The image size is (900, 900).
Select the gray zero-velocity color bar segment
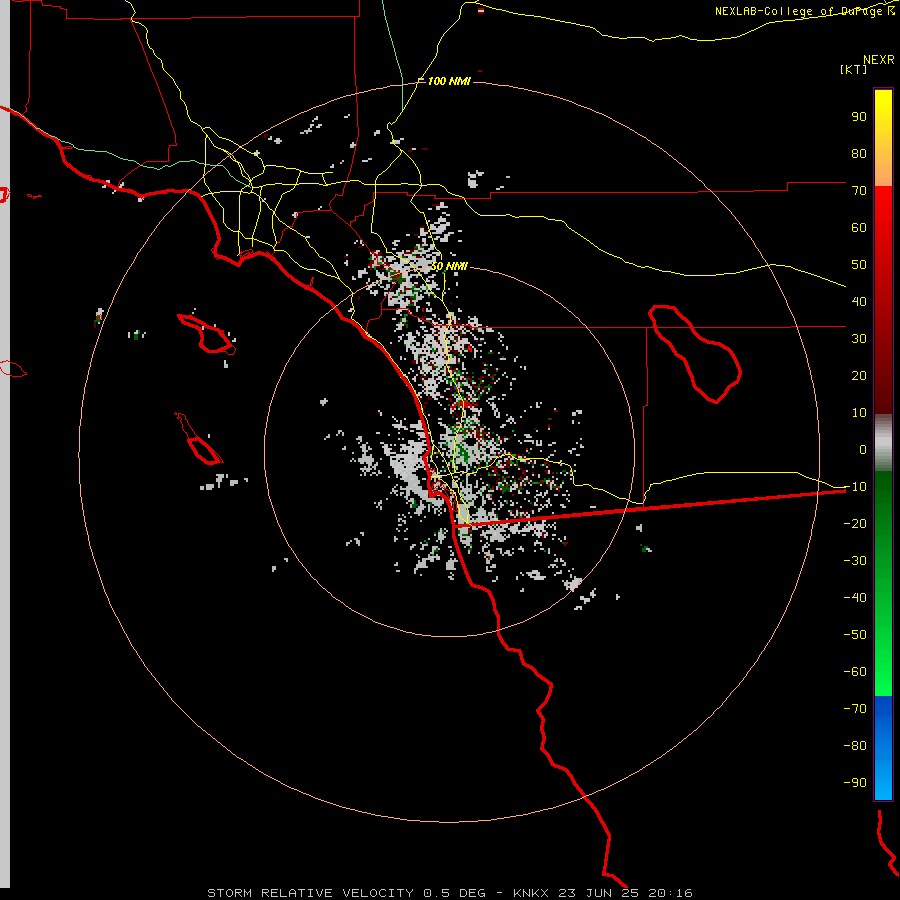tap(883, 442)
